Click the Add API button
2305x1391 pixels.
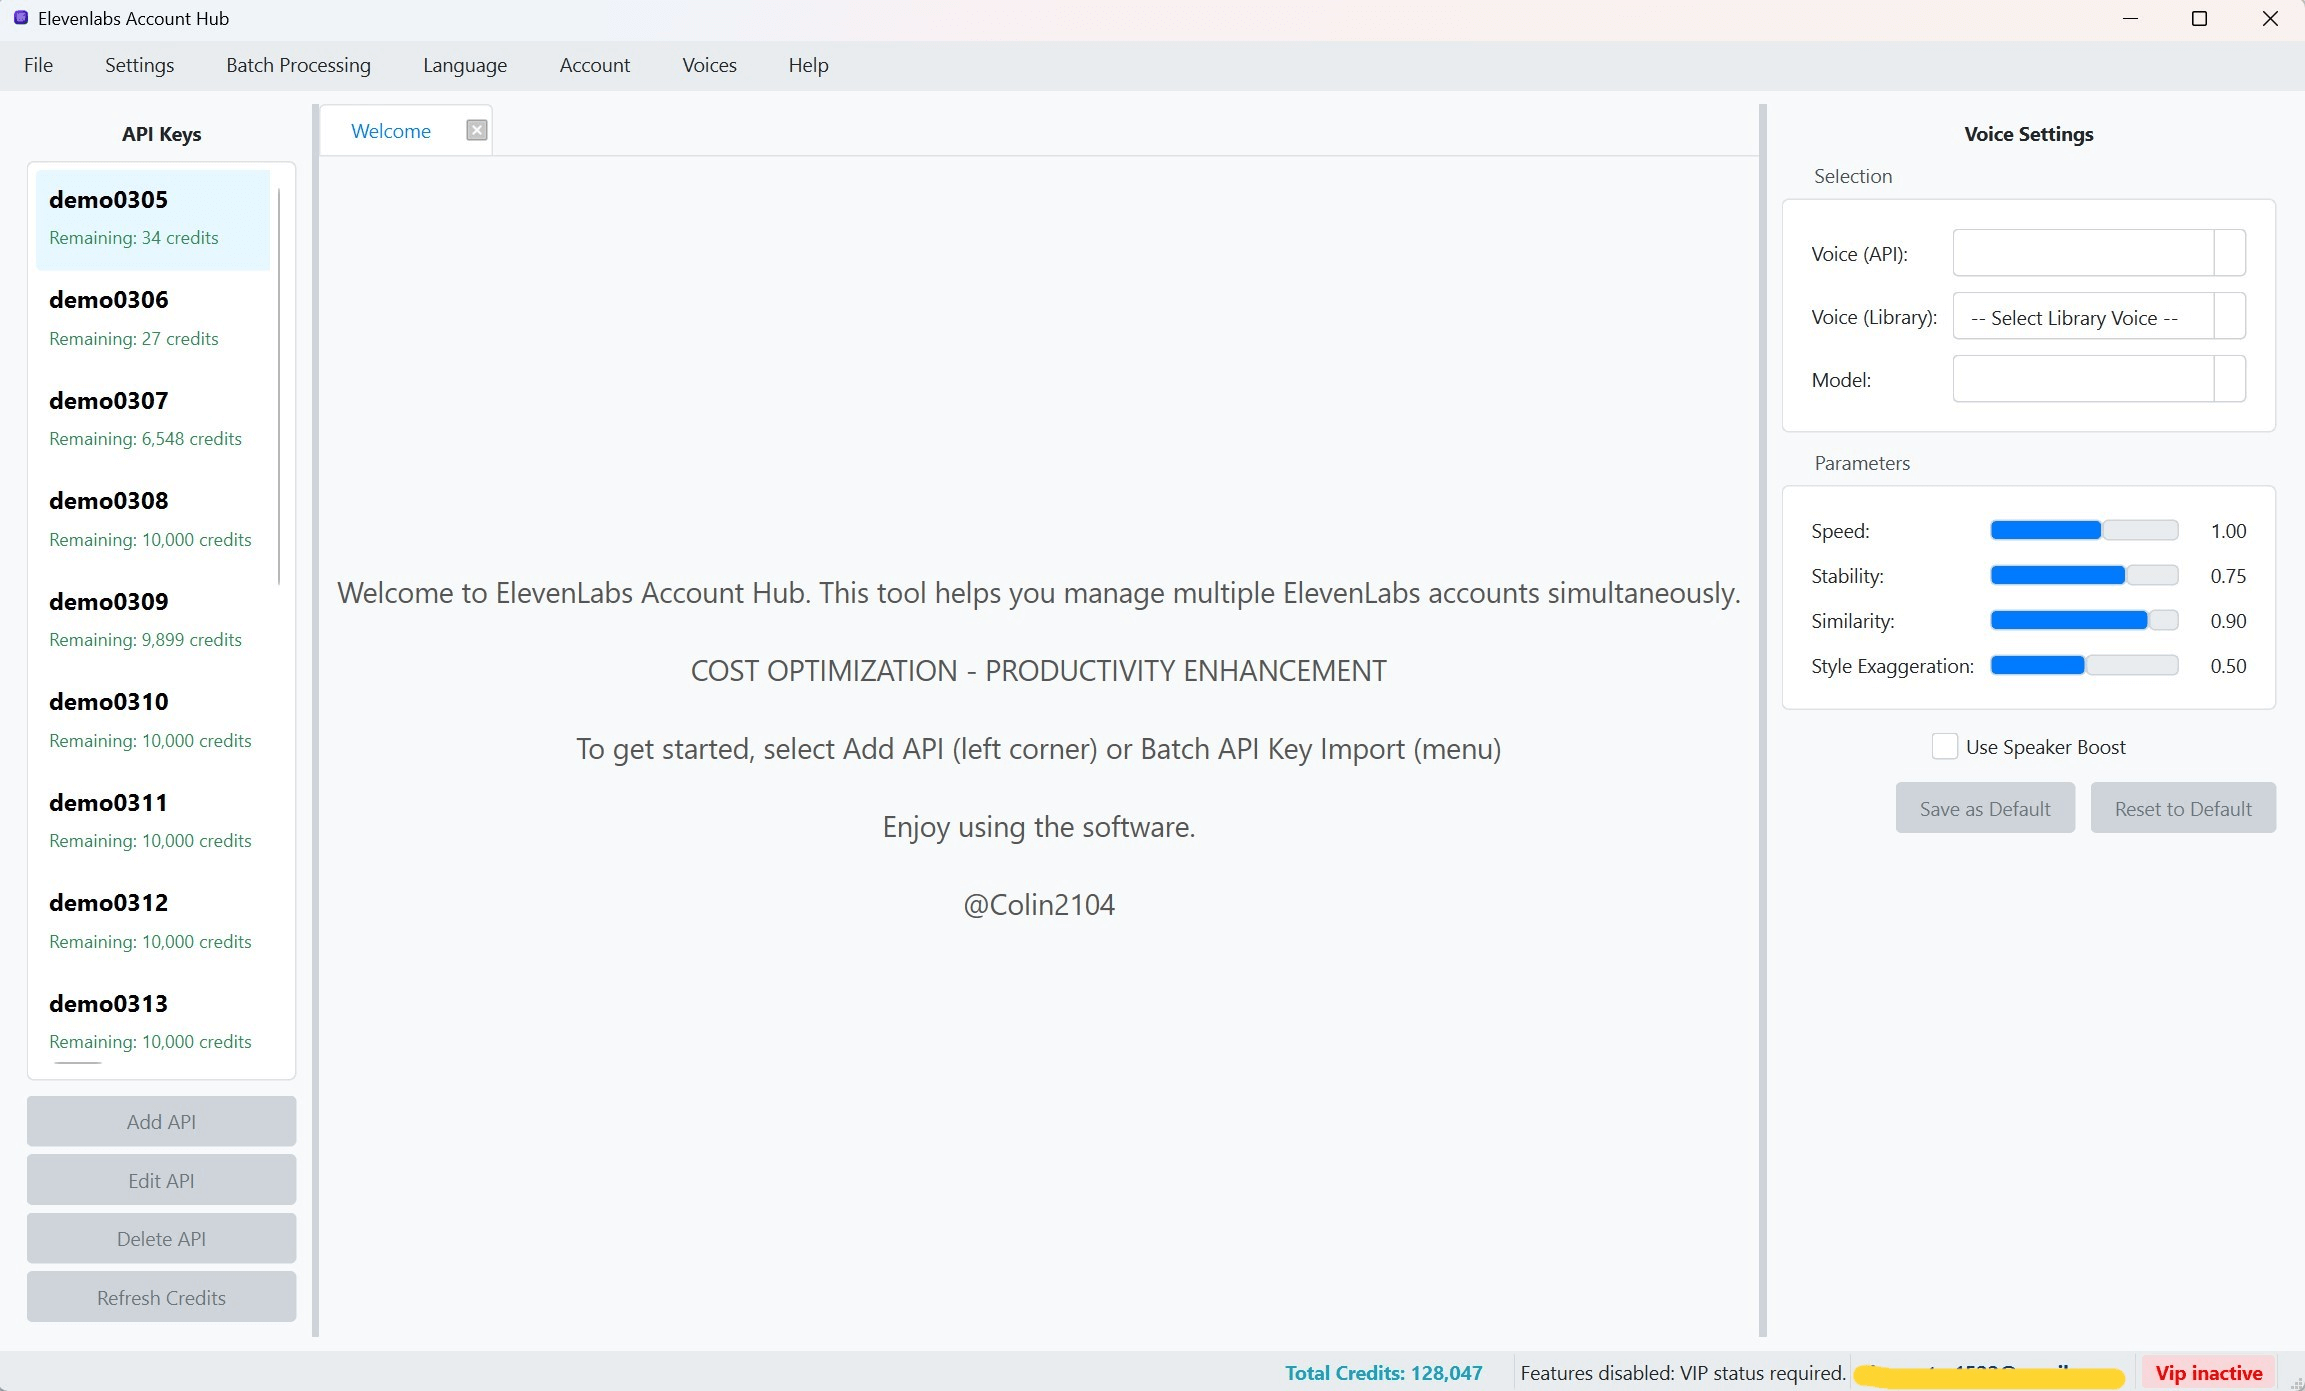click(161, 1121)
